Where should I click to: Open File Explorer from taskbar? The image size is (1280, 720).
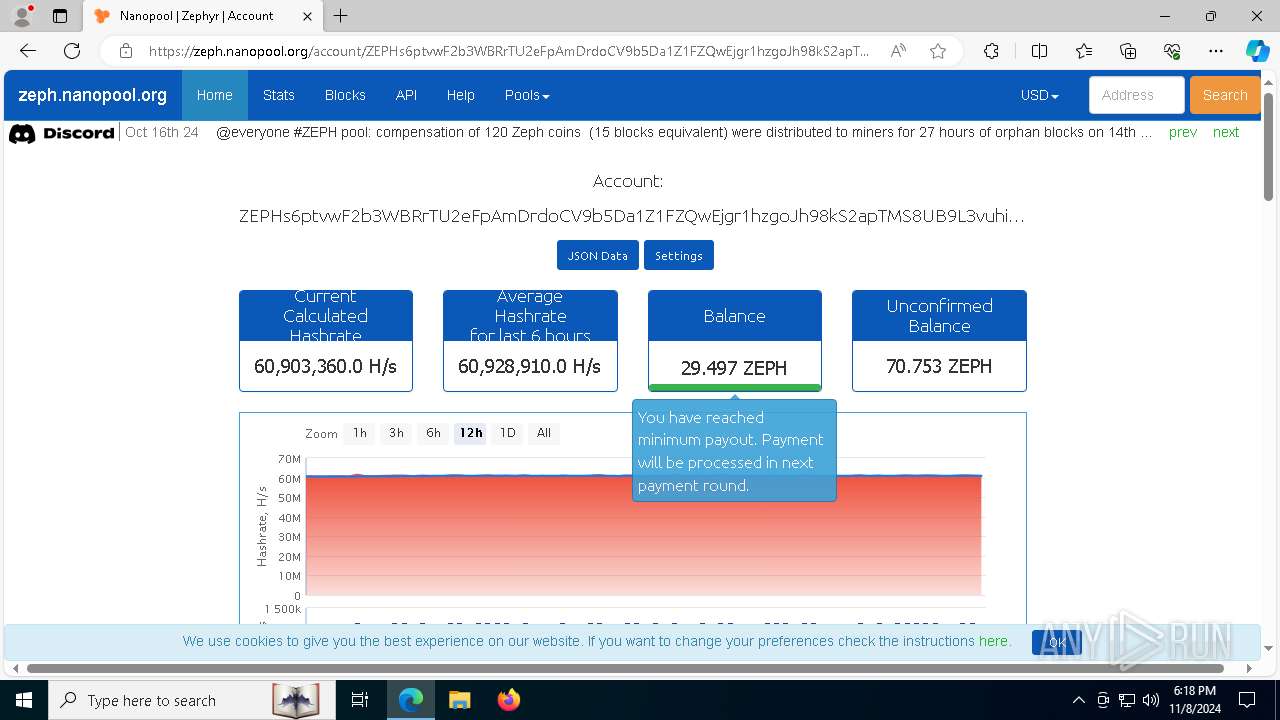click(459, 700)
